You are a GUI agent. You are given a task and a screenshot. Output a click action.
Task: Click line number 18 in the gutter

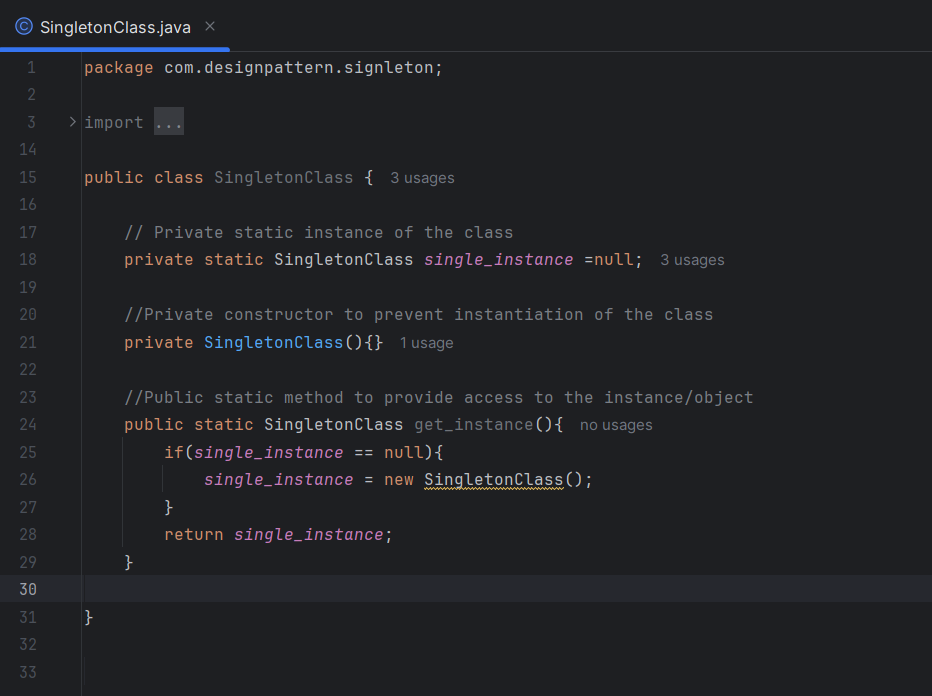pos(31,259)
